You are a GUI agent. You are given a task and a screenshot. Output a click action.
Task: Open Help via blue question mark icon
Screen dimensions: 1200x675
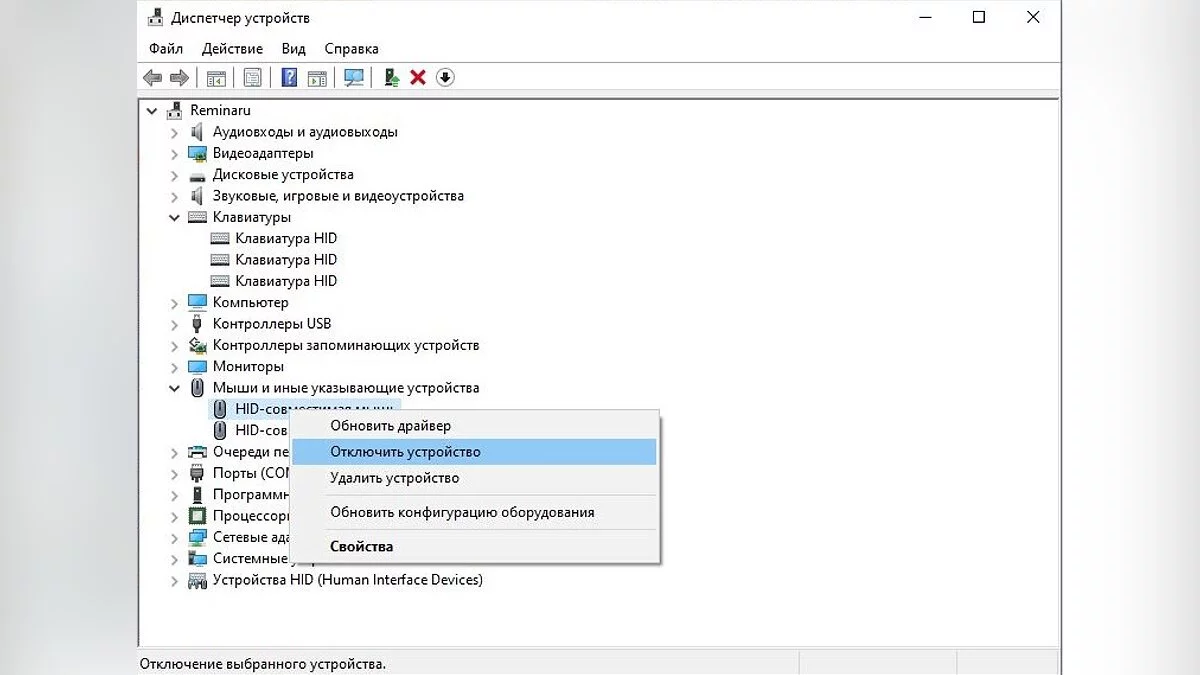(289, 77)
